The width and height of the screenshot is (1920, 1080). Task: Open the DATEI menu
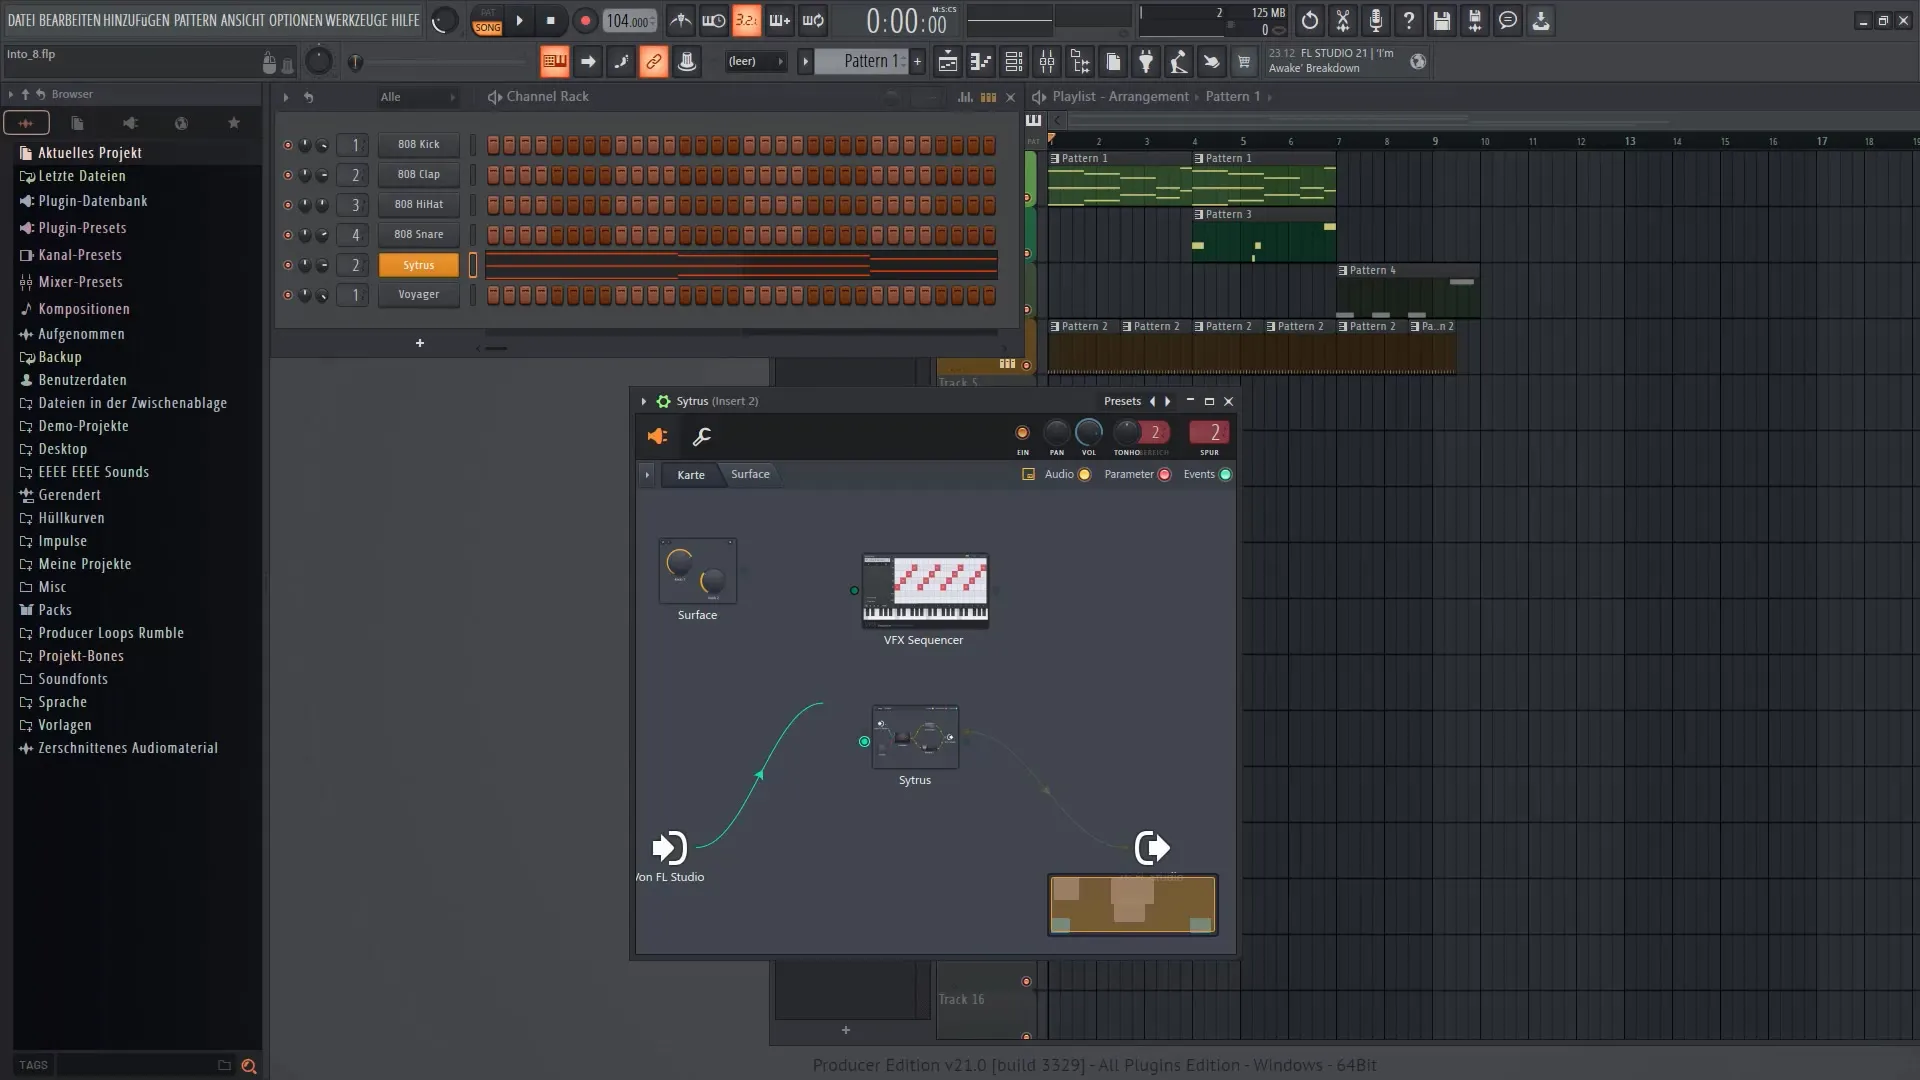[21, 20]
